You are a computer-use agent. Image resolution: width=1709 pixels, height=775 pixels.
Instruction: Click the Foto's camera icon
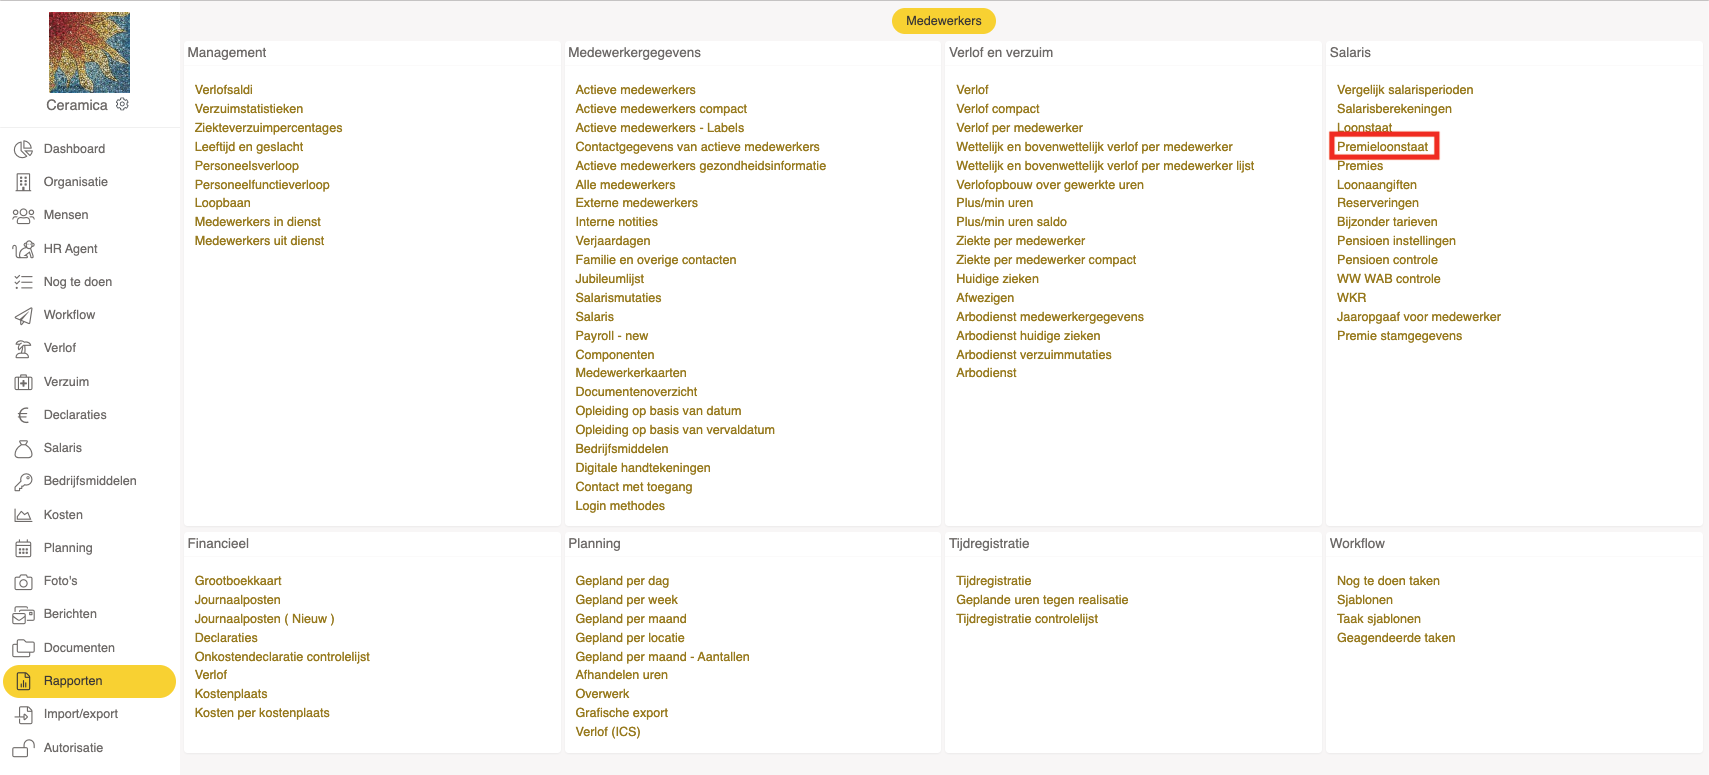24,581
